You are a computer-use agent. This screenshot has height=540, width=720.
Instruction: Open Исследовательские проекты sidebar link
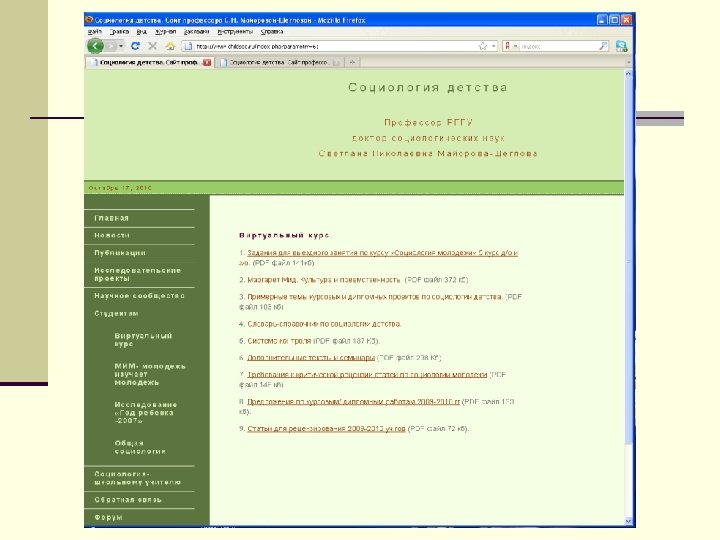click(137, 274)
